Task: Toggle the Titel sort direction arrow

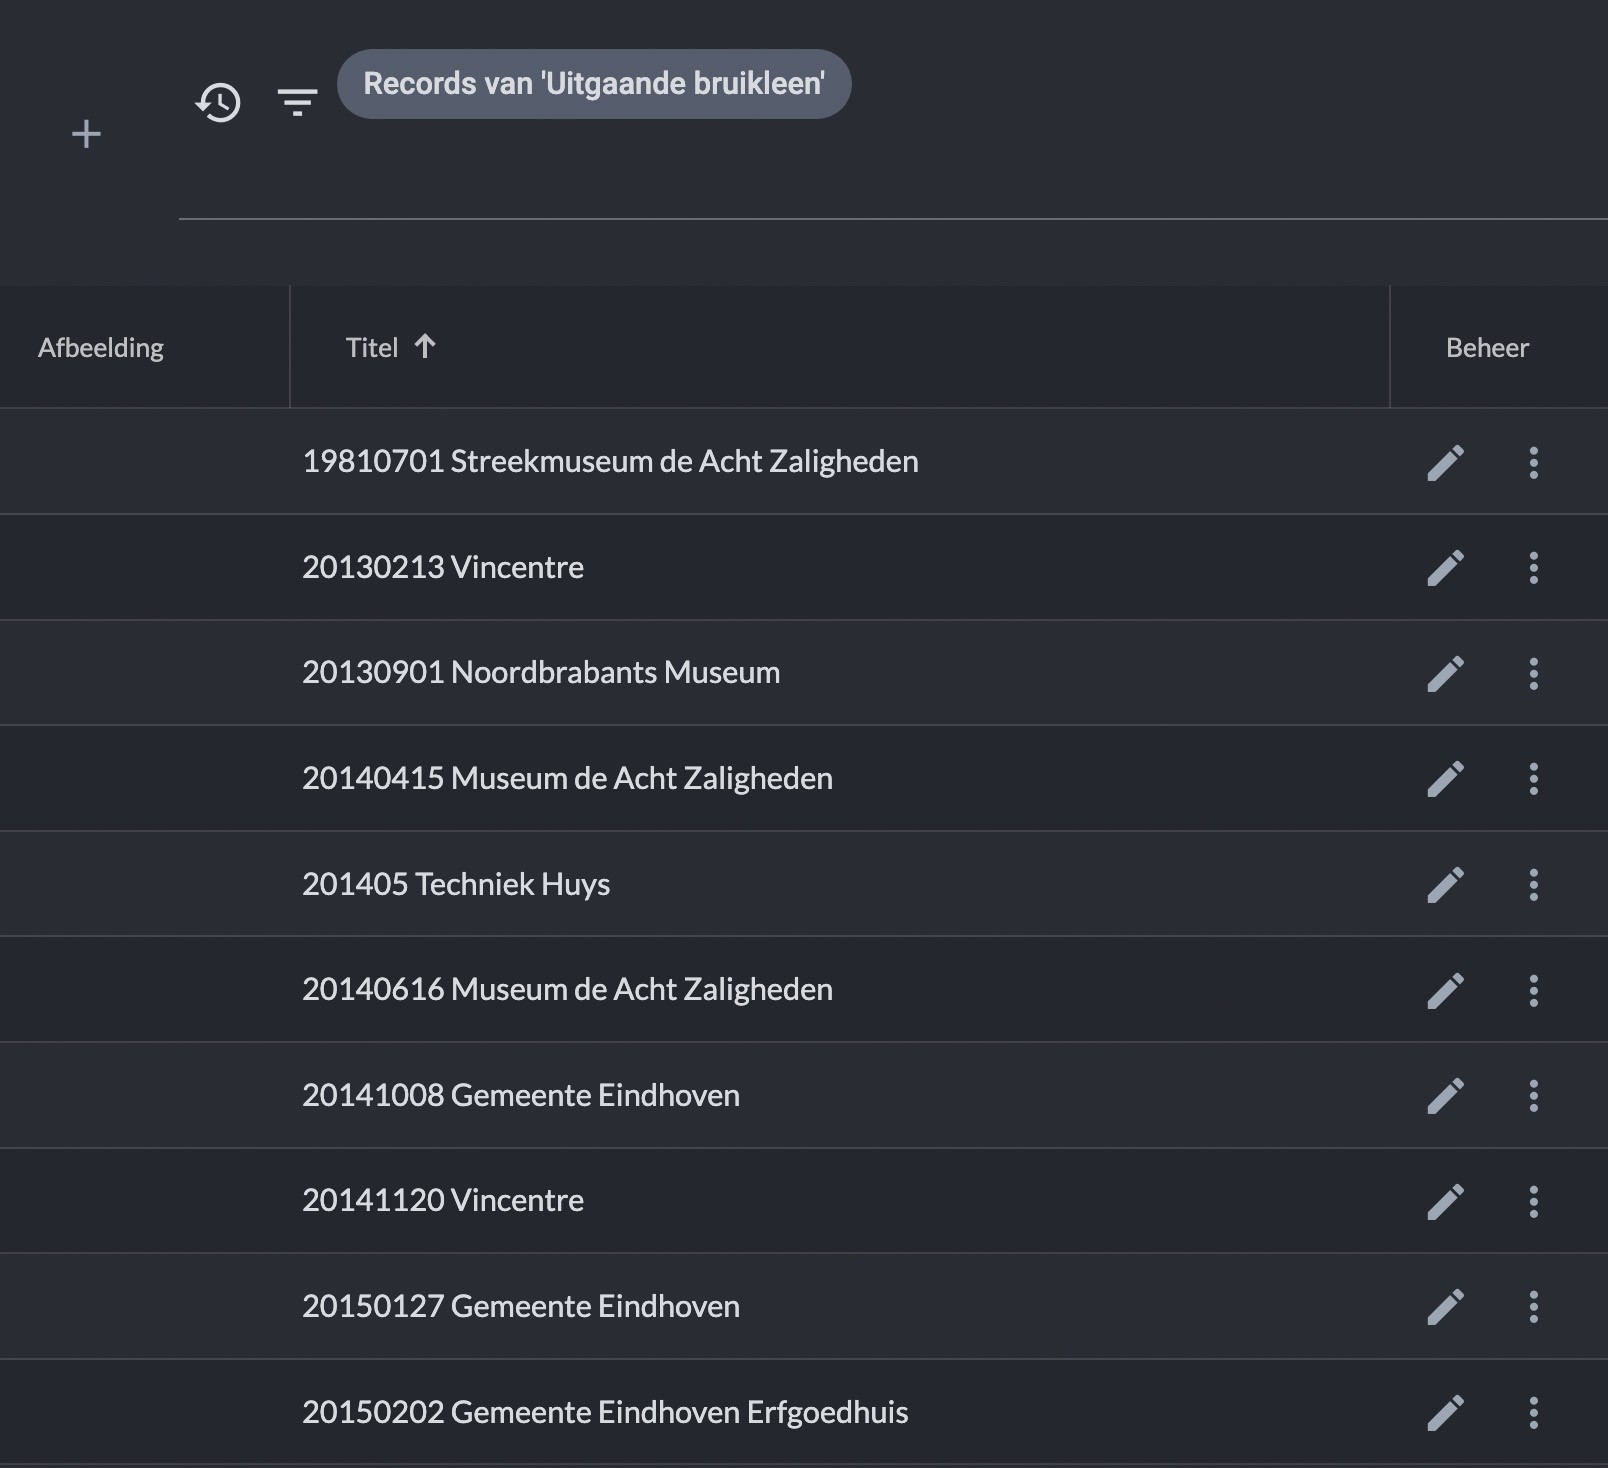Action: [425, 347]
